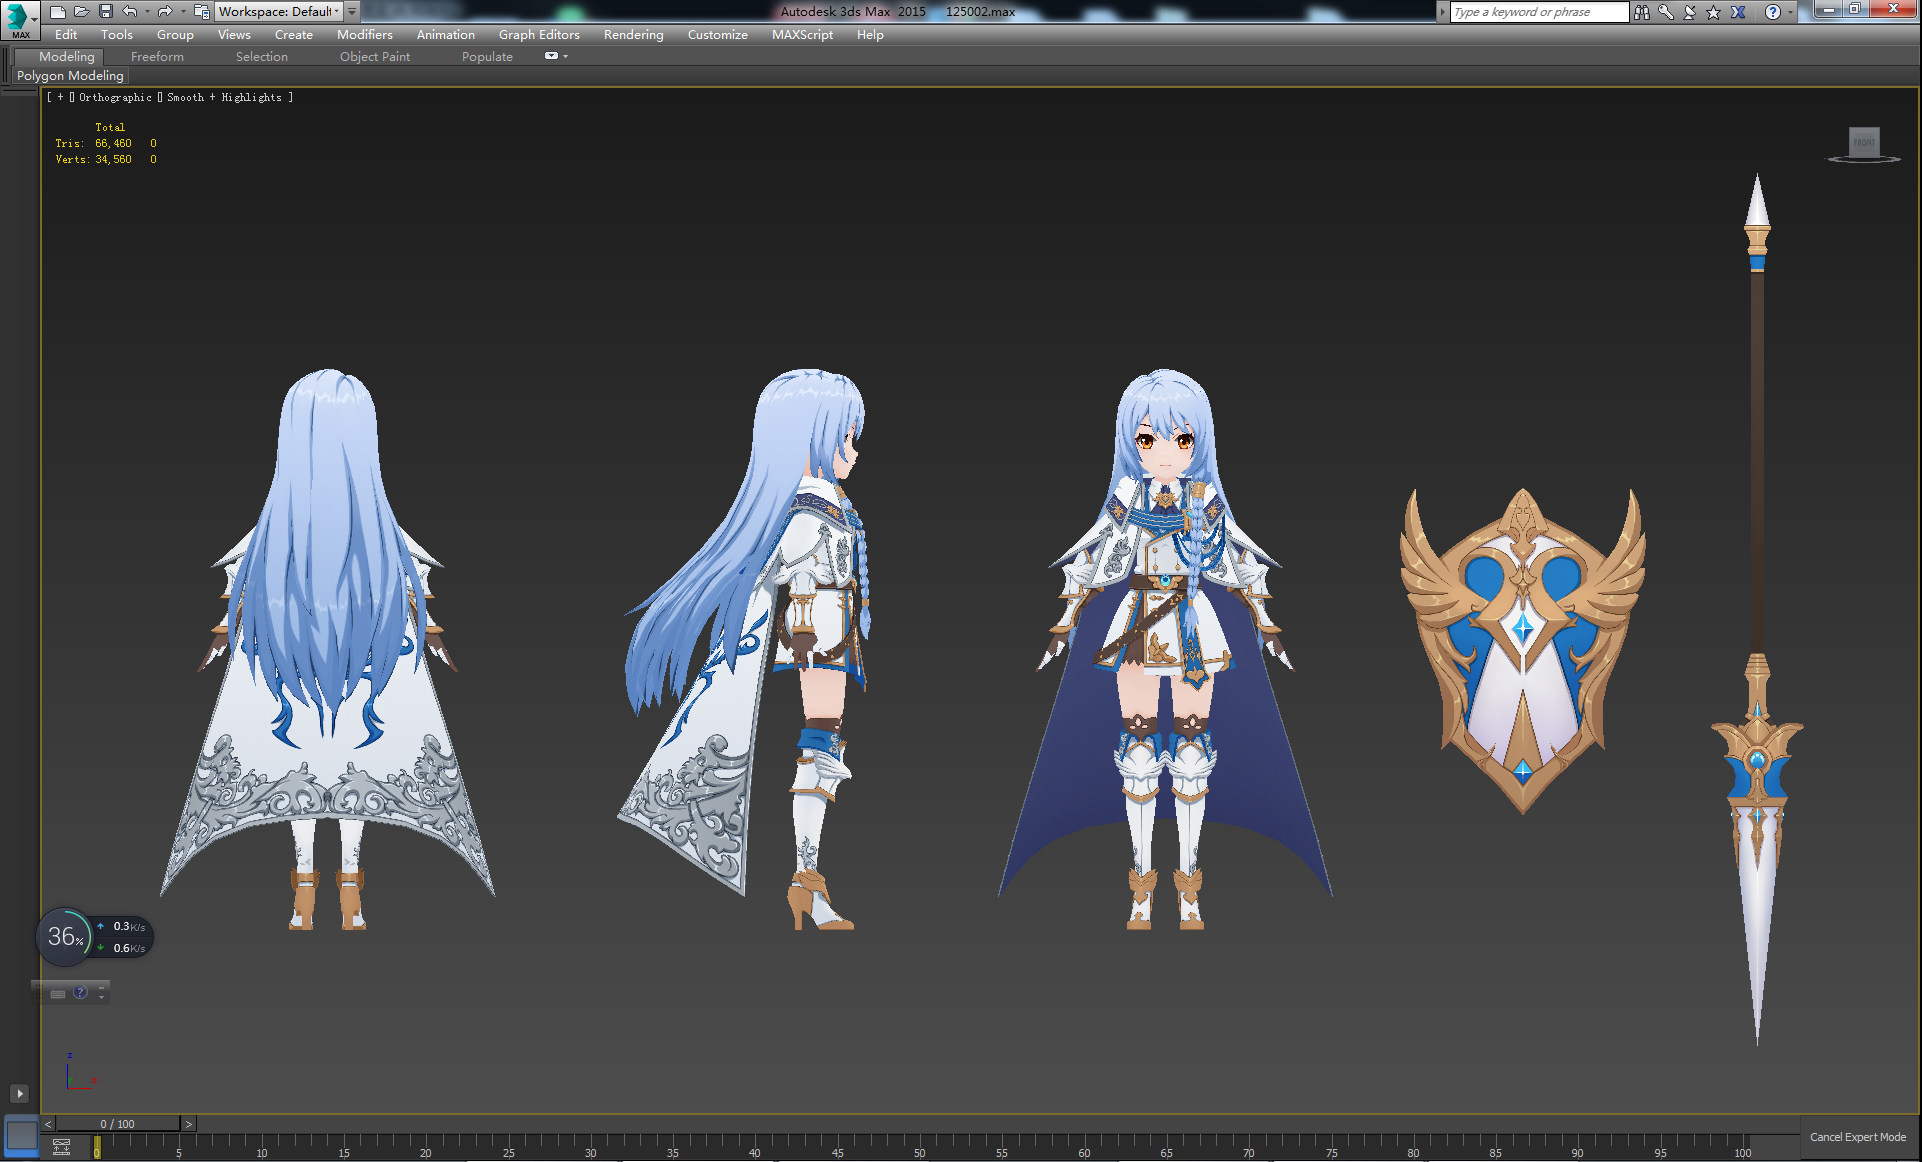Open Subscription Center key icon
This screenshot has height=1162, width=1922.
(x=1666, y=12)
